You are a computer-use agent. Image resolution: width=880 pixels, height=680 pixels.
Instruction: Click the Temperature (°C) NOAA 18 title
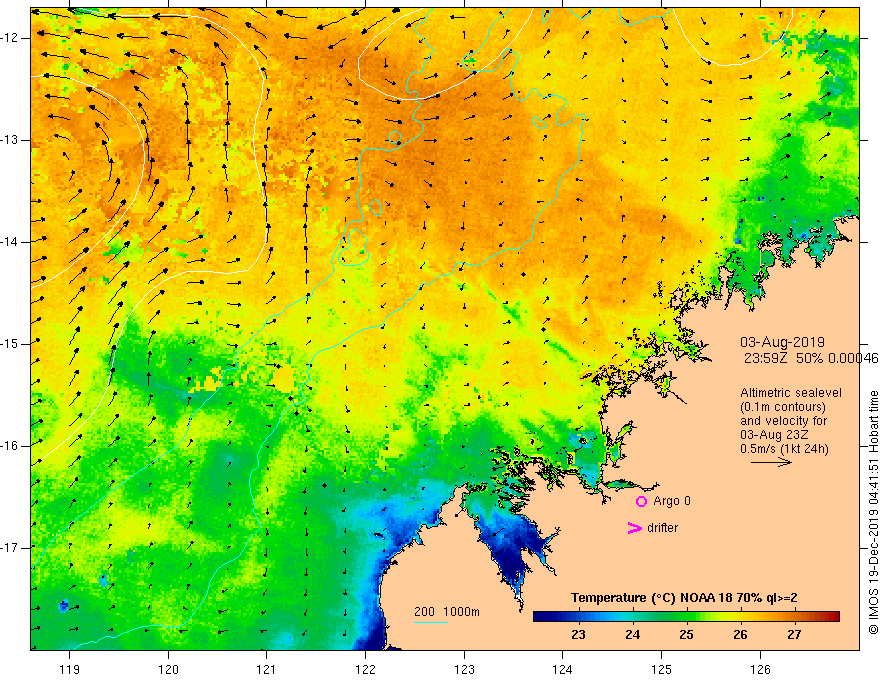[684, 598]
